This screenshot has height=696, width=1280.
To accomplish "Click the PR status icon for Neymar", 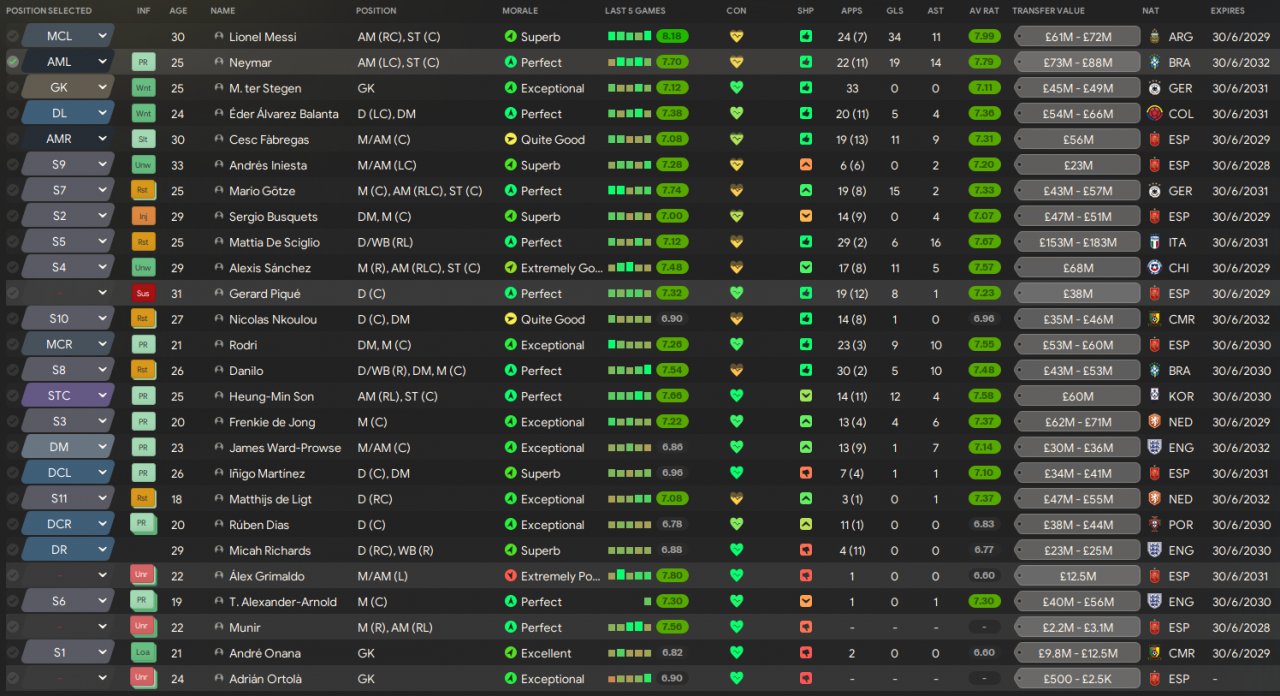I will 144,62.
